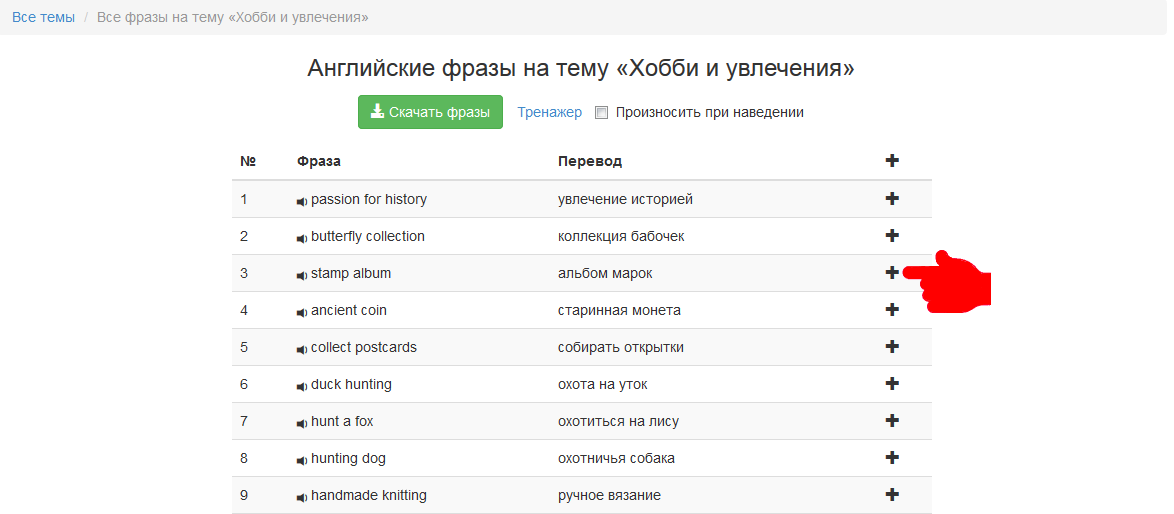
Task: Click the 'Перевод' column header
Action: 590,161
